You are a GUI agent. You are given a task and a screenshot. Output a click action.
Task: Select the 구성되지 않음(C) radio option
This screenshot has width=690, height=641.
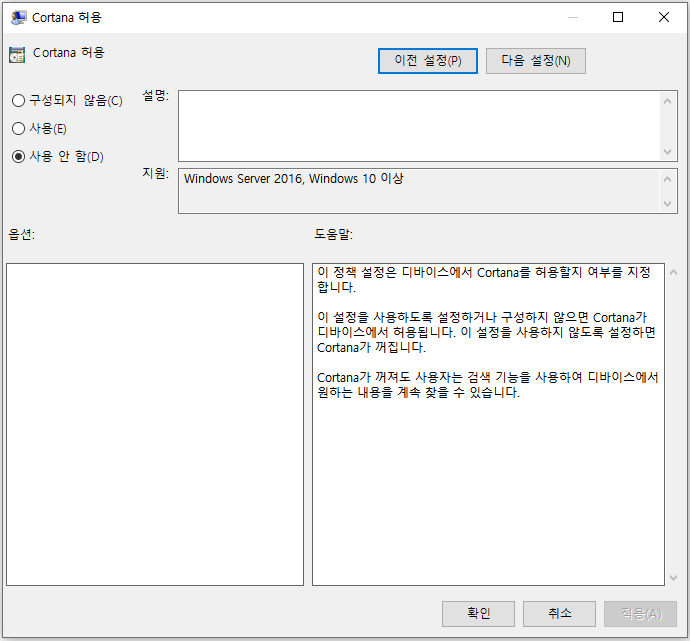point(67,101)
